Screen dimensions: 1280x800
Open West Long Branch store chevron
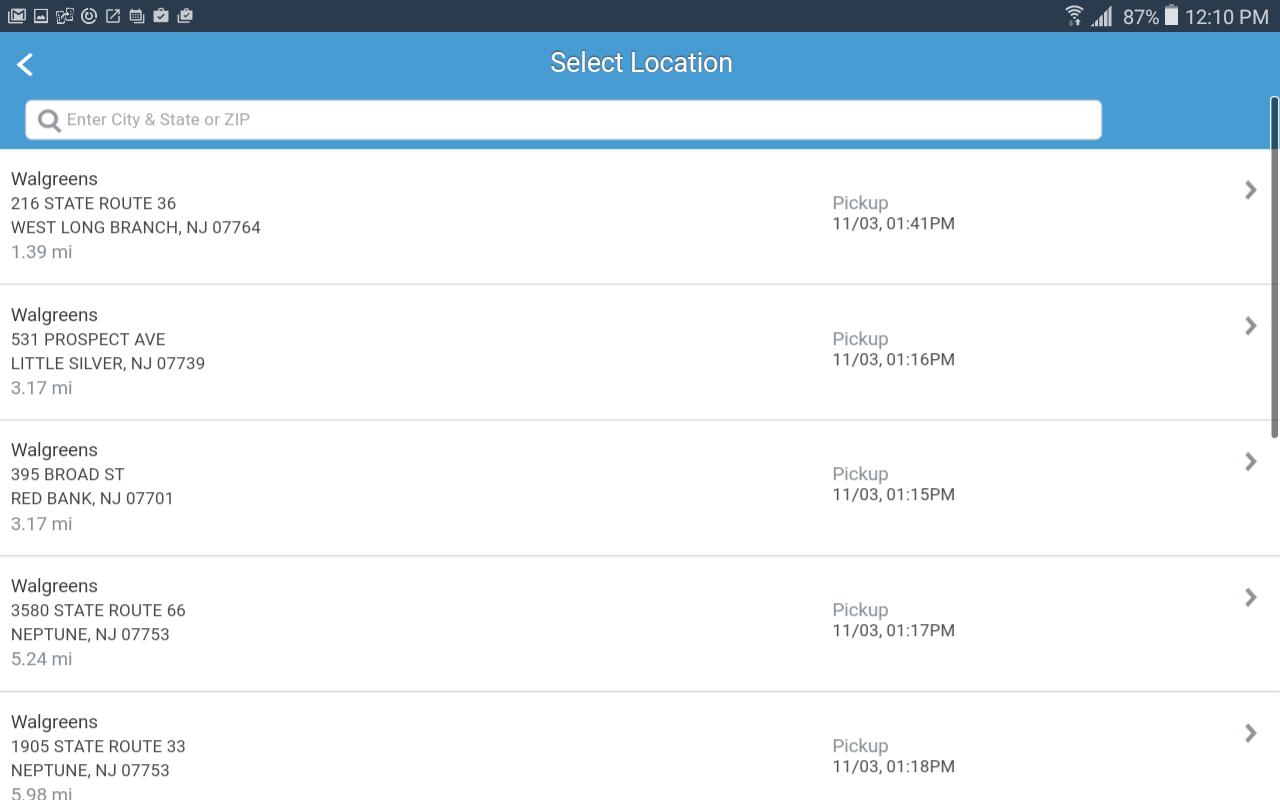click(x=1250, y=190)
